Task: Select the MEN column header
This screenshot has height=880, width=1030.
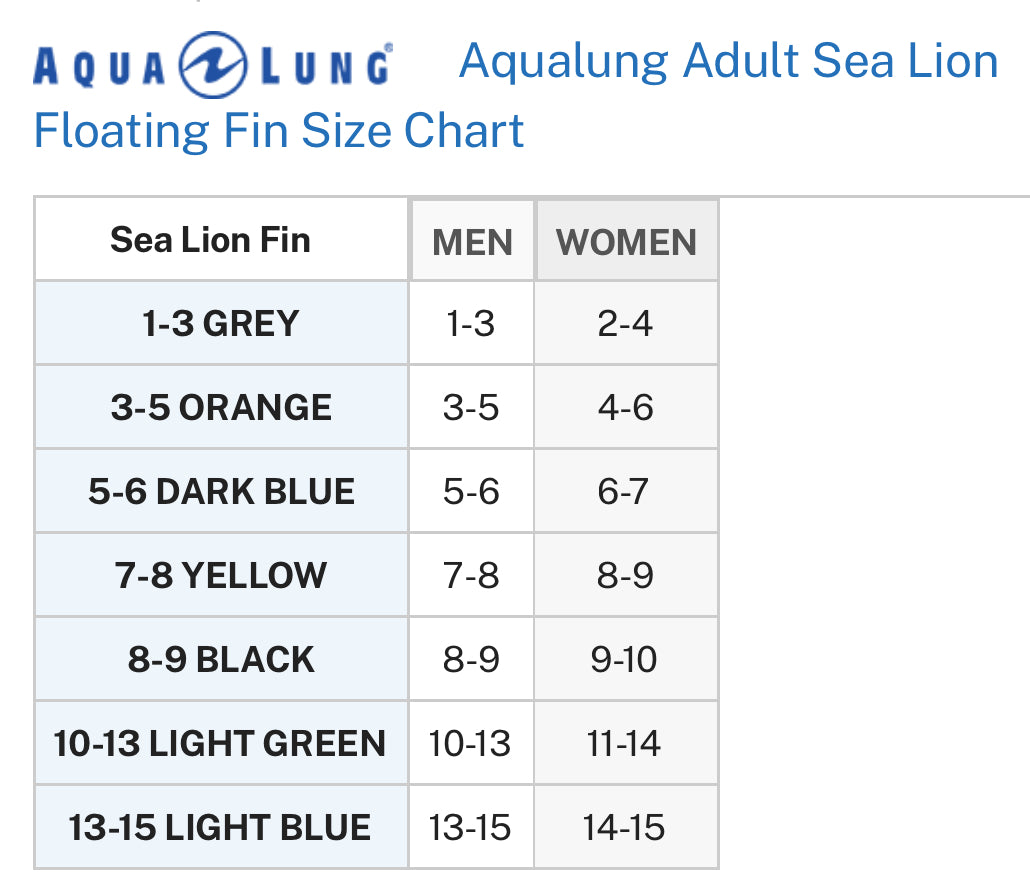Action: [x=472, y=242]
